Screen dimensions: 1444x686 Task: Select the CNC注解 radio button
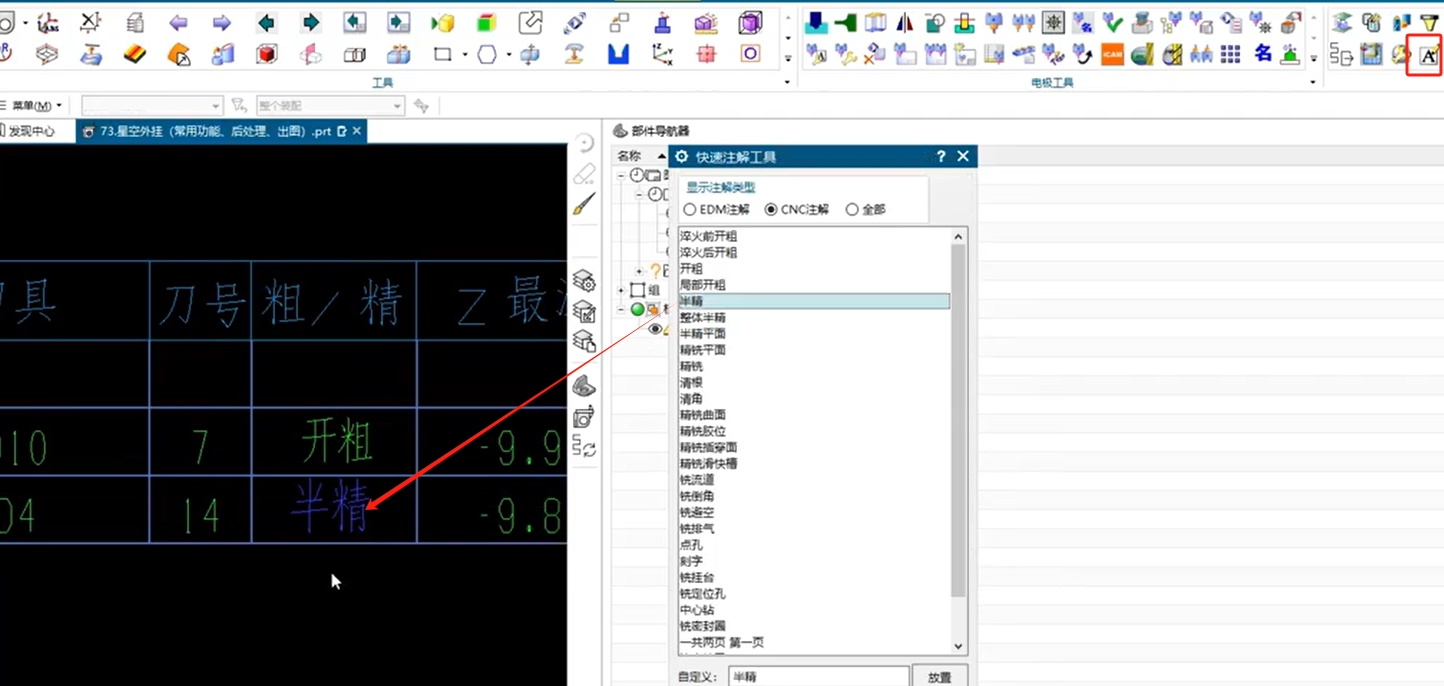pyautogui.click(x=771, y=210)
